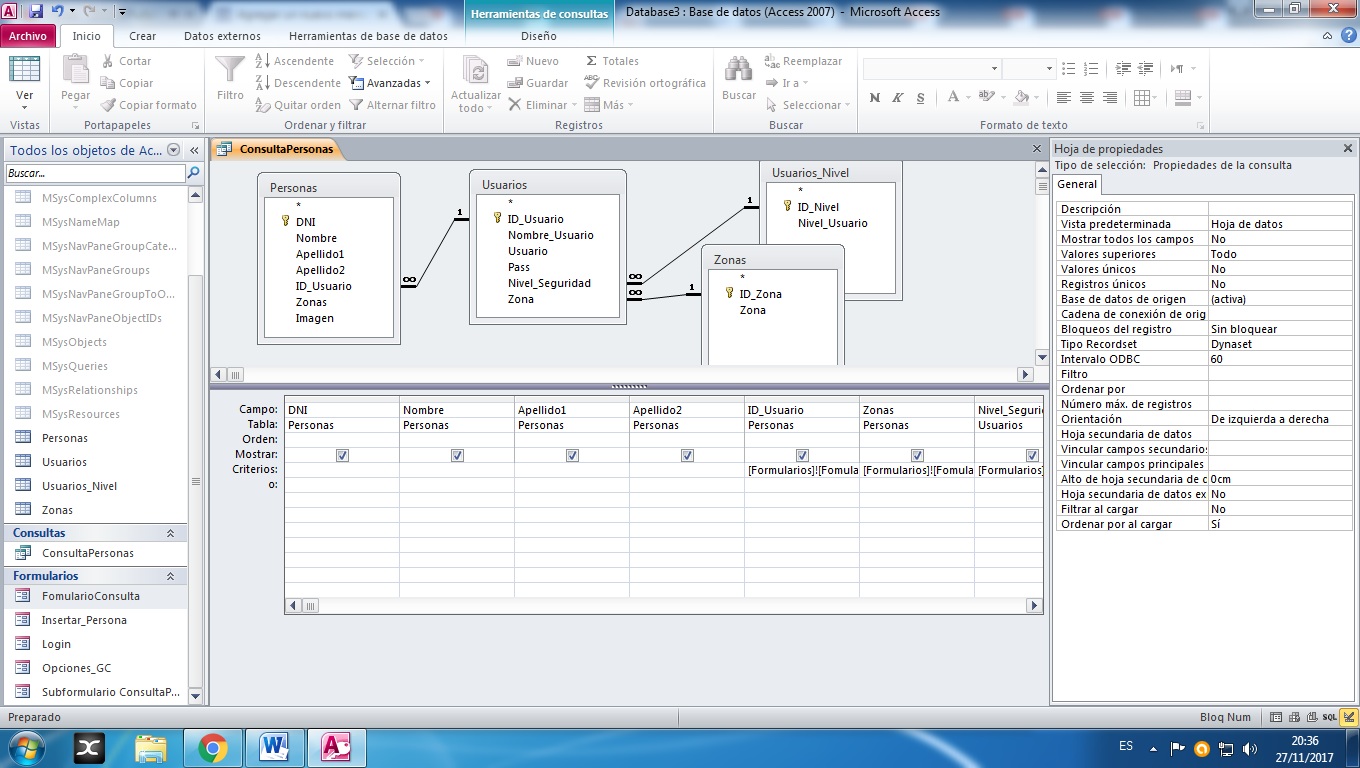
Task: Open the font color picker
Action: (x=956, y=98)
